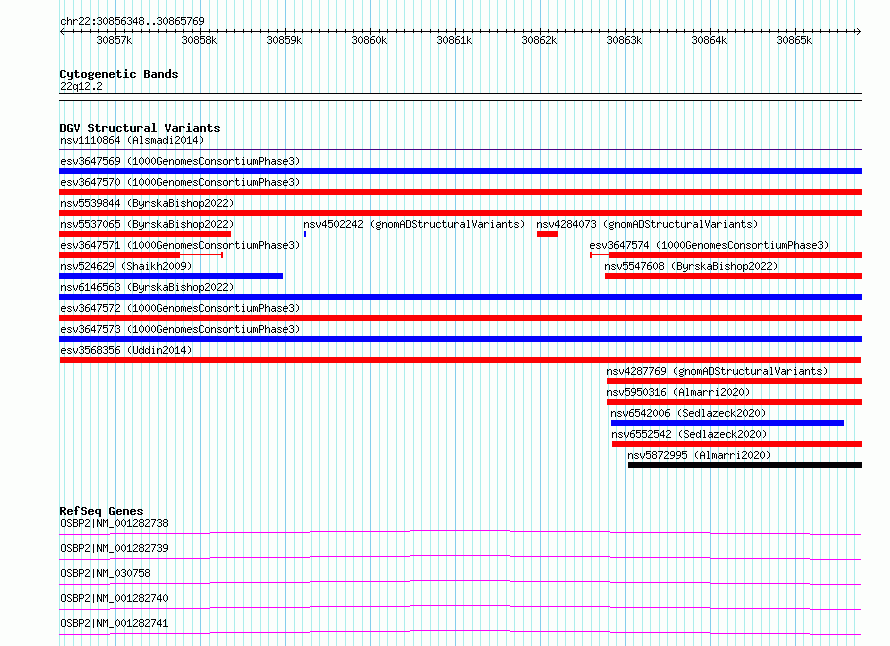Select the red nsv5537065 variant bar

pos(145,234)
